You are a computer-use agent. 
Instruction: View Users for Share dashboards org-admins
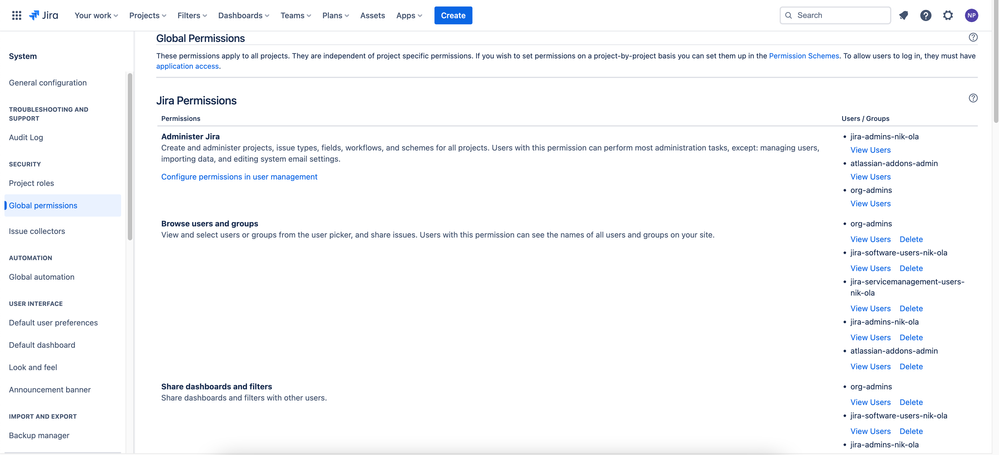tap(870, 402)
